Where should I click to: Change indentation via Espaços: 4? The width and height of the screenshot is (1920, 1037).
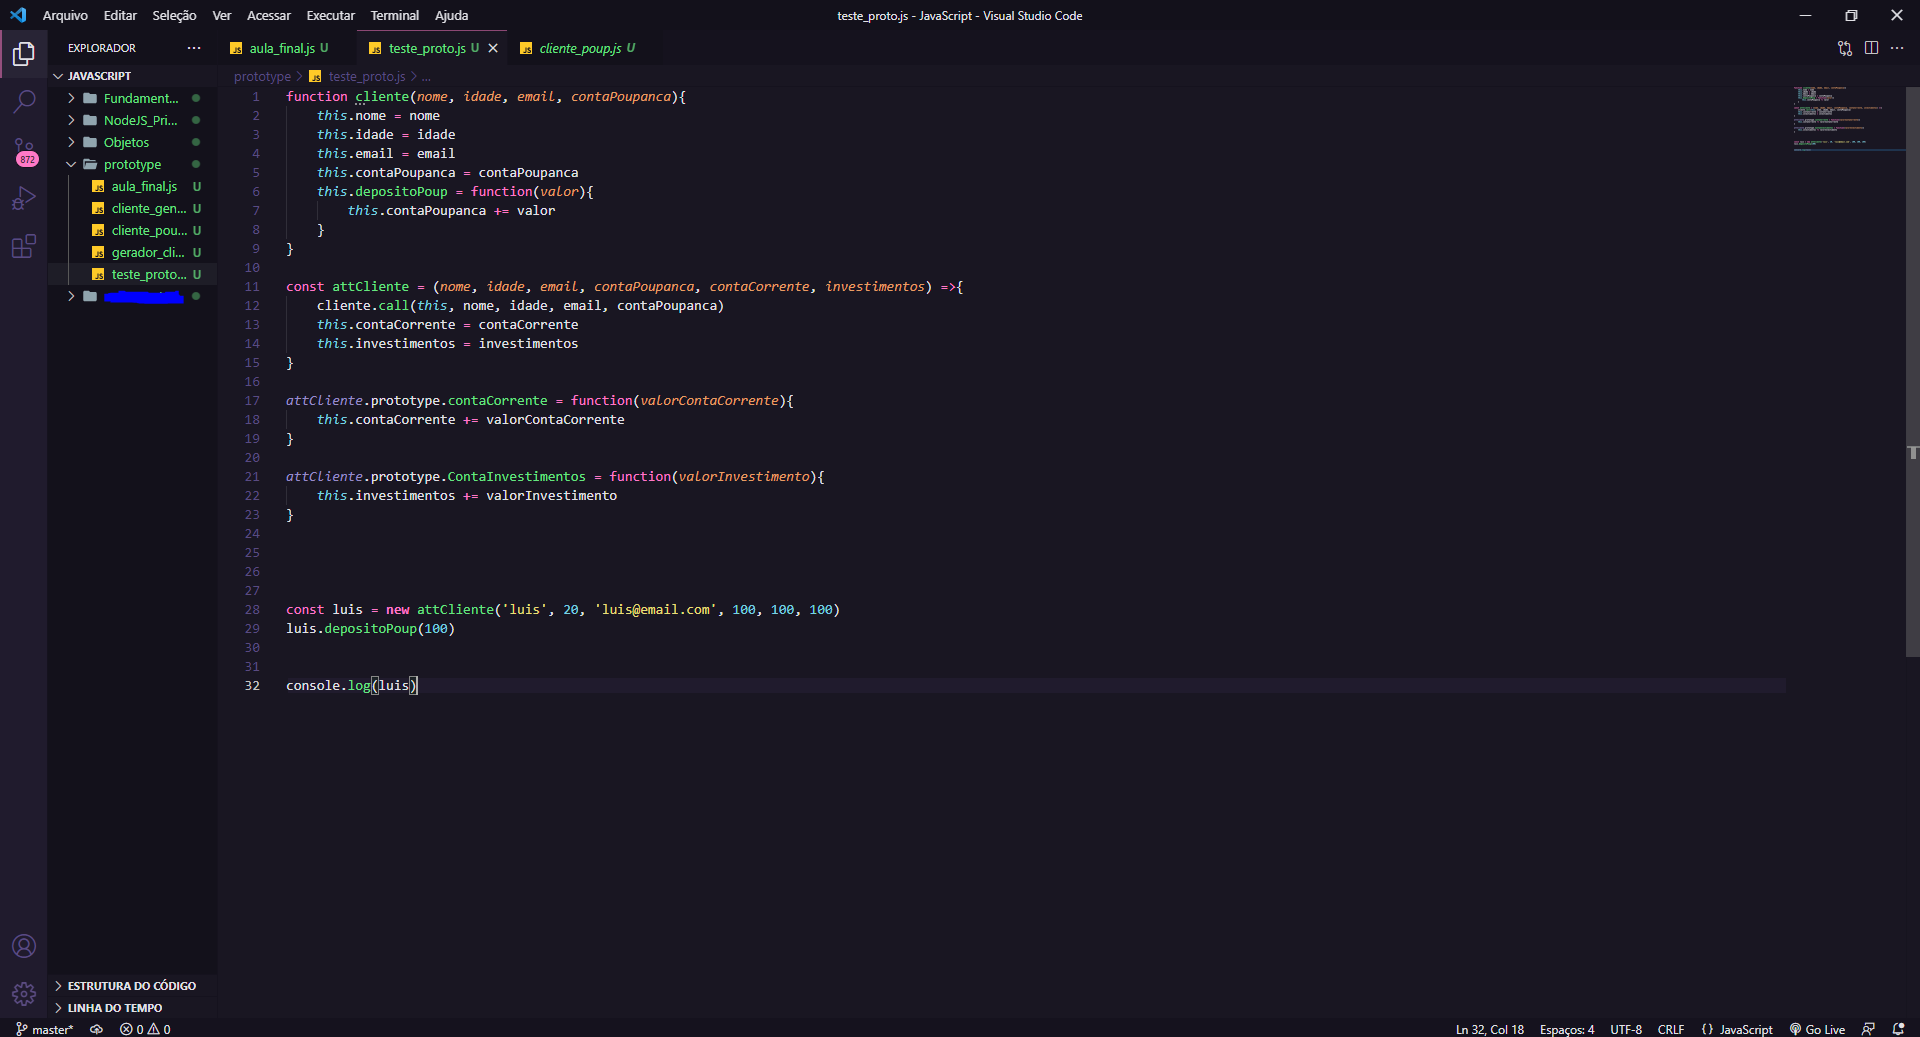pos(1567,1029)
